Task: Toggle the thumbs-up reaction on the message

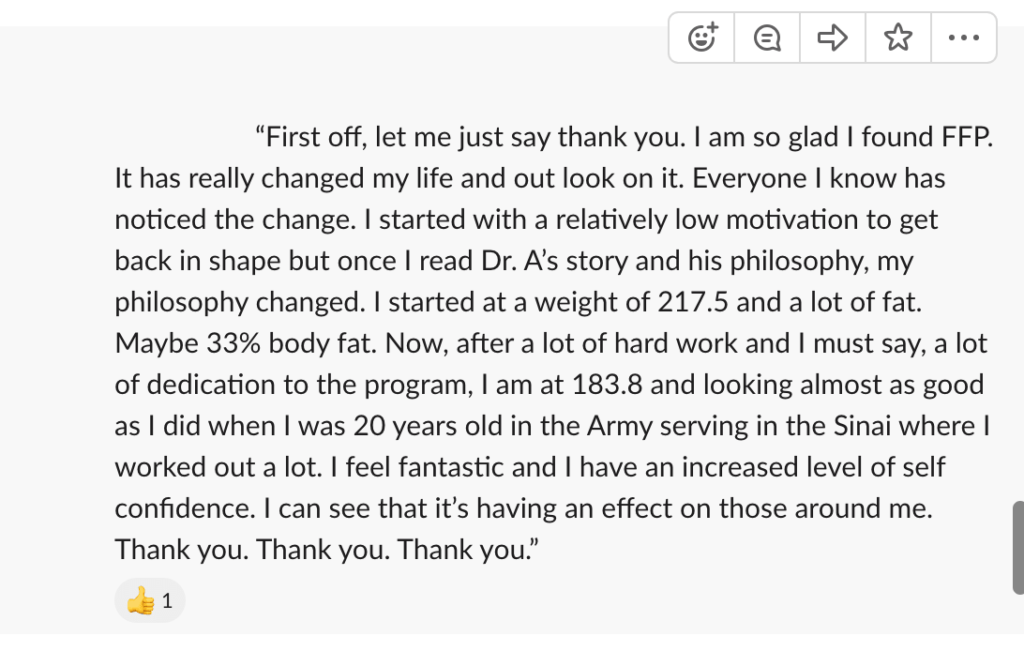Action: [150, 600]
